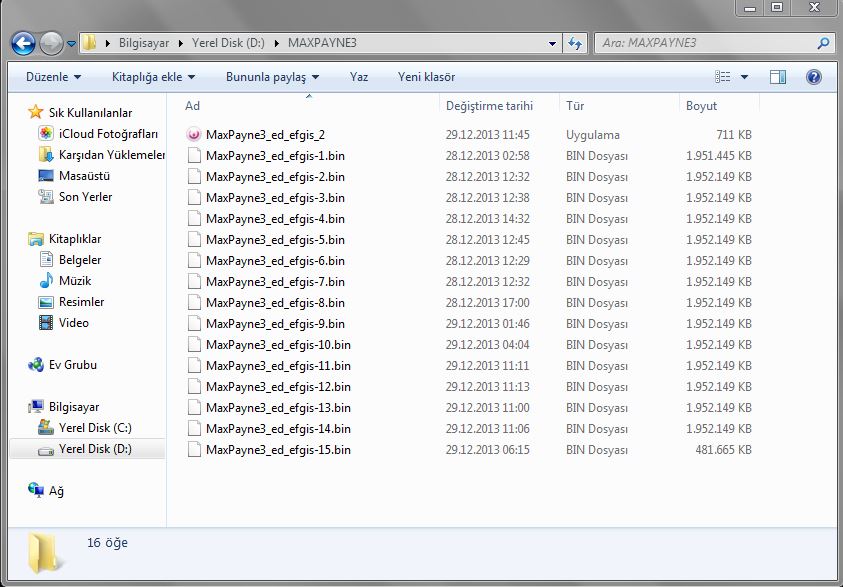Click the 481.665 KB size cell
This screenshot has height=587, width=843.
tap(723, 449)
